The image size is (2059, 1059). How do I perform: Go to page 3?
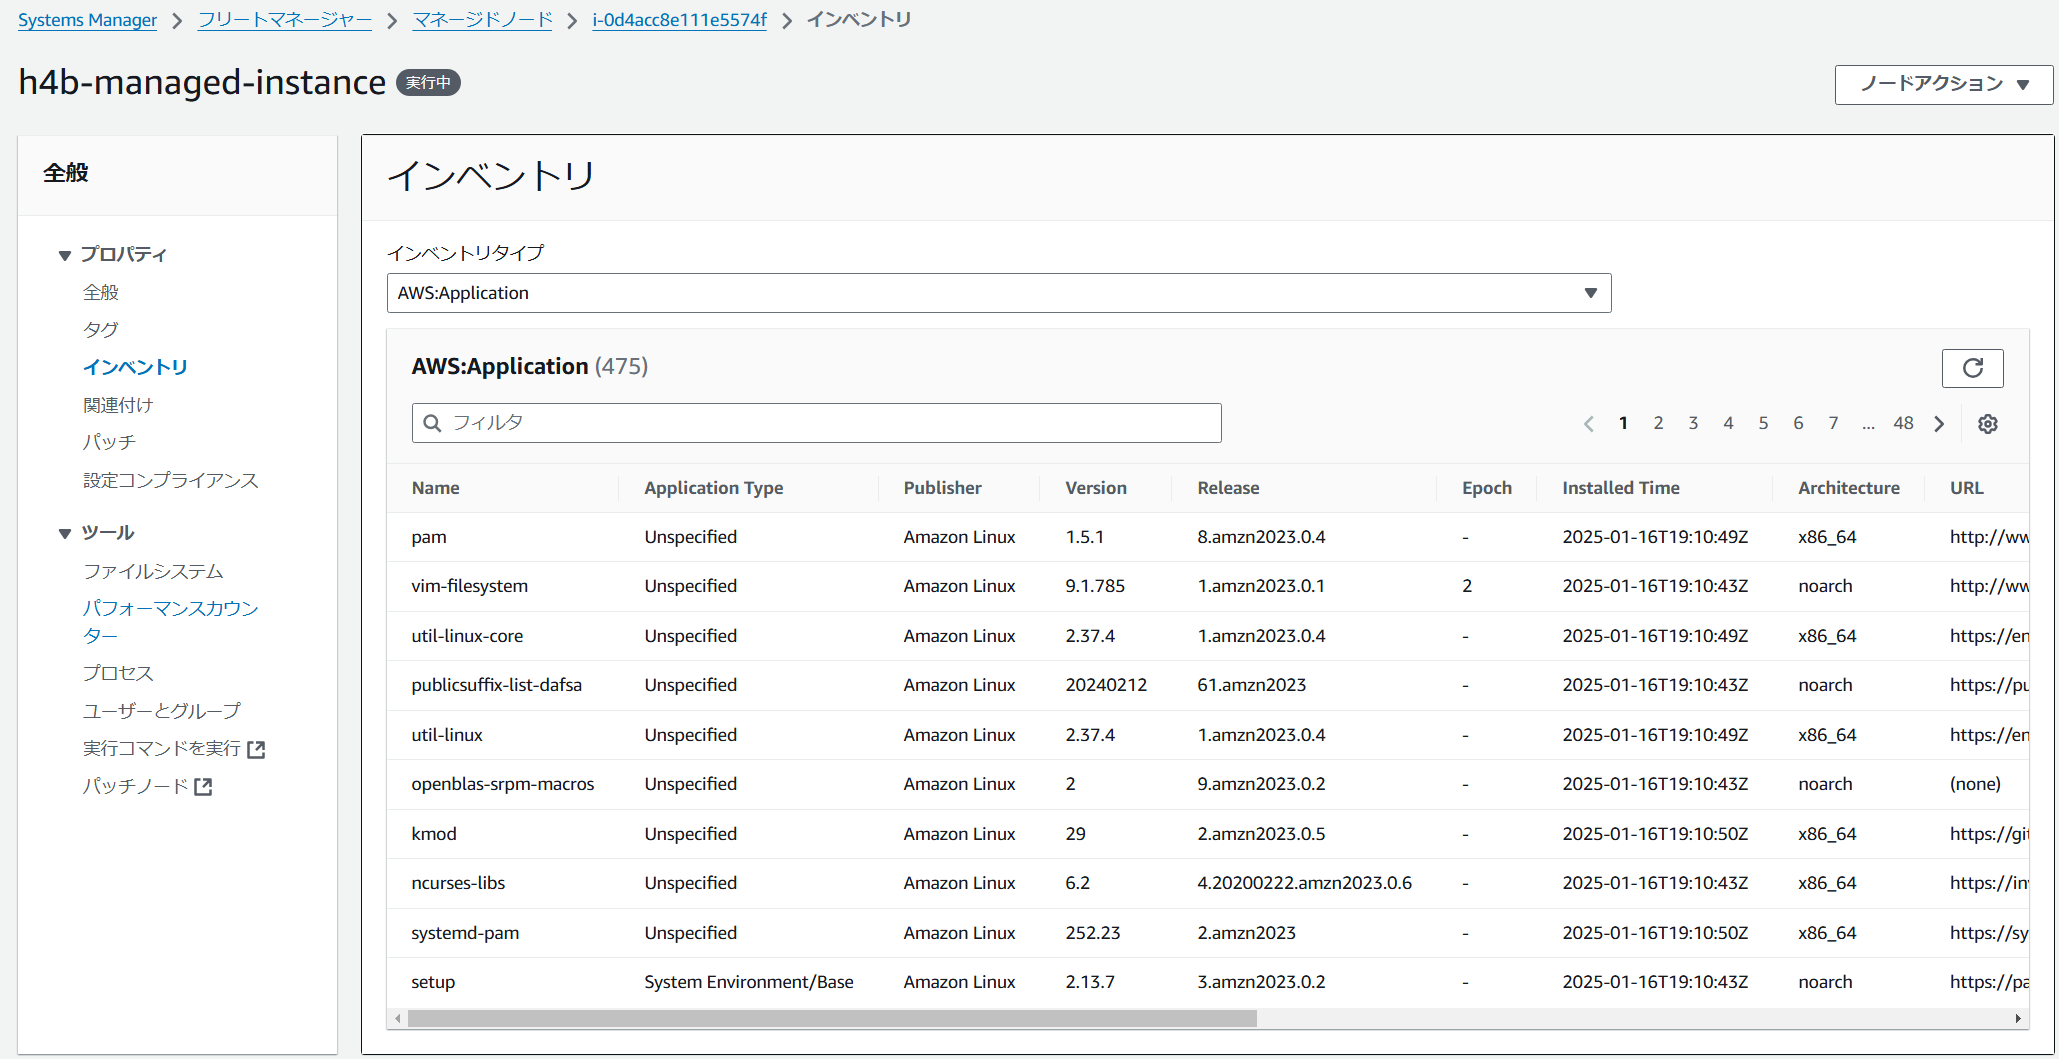coord(1693,423)
